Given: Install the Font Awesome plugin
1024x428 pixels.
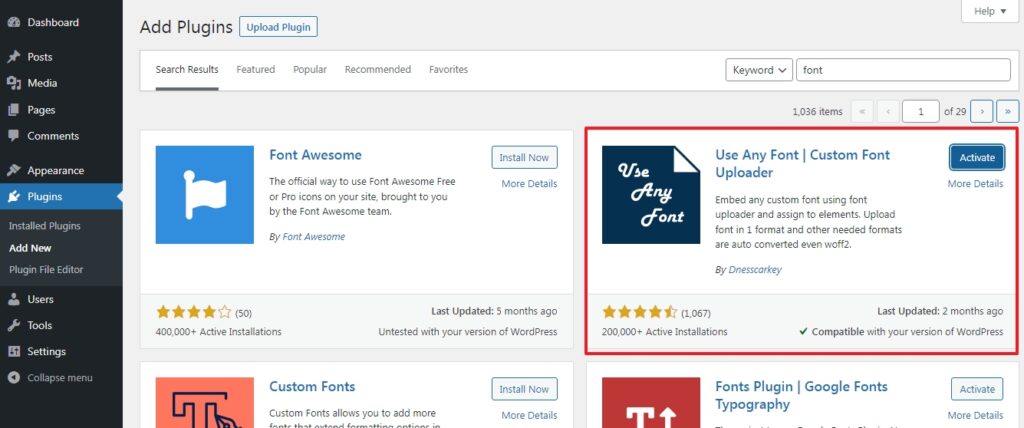Looking at the screenshot, I should pos(524,157).
